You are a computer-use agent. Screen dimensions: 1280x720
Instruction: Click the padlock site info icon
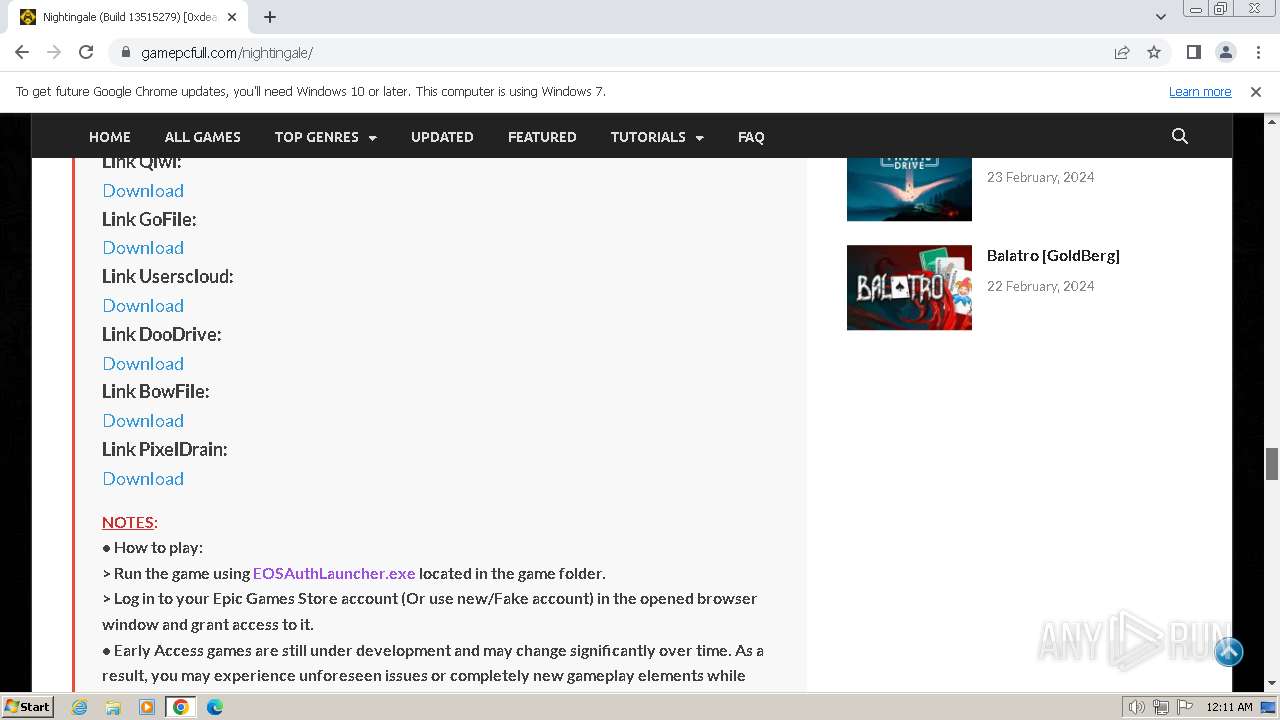[x=126, y=53]
